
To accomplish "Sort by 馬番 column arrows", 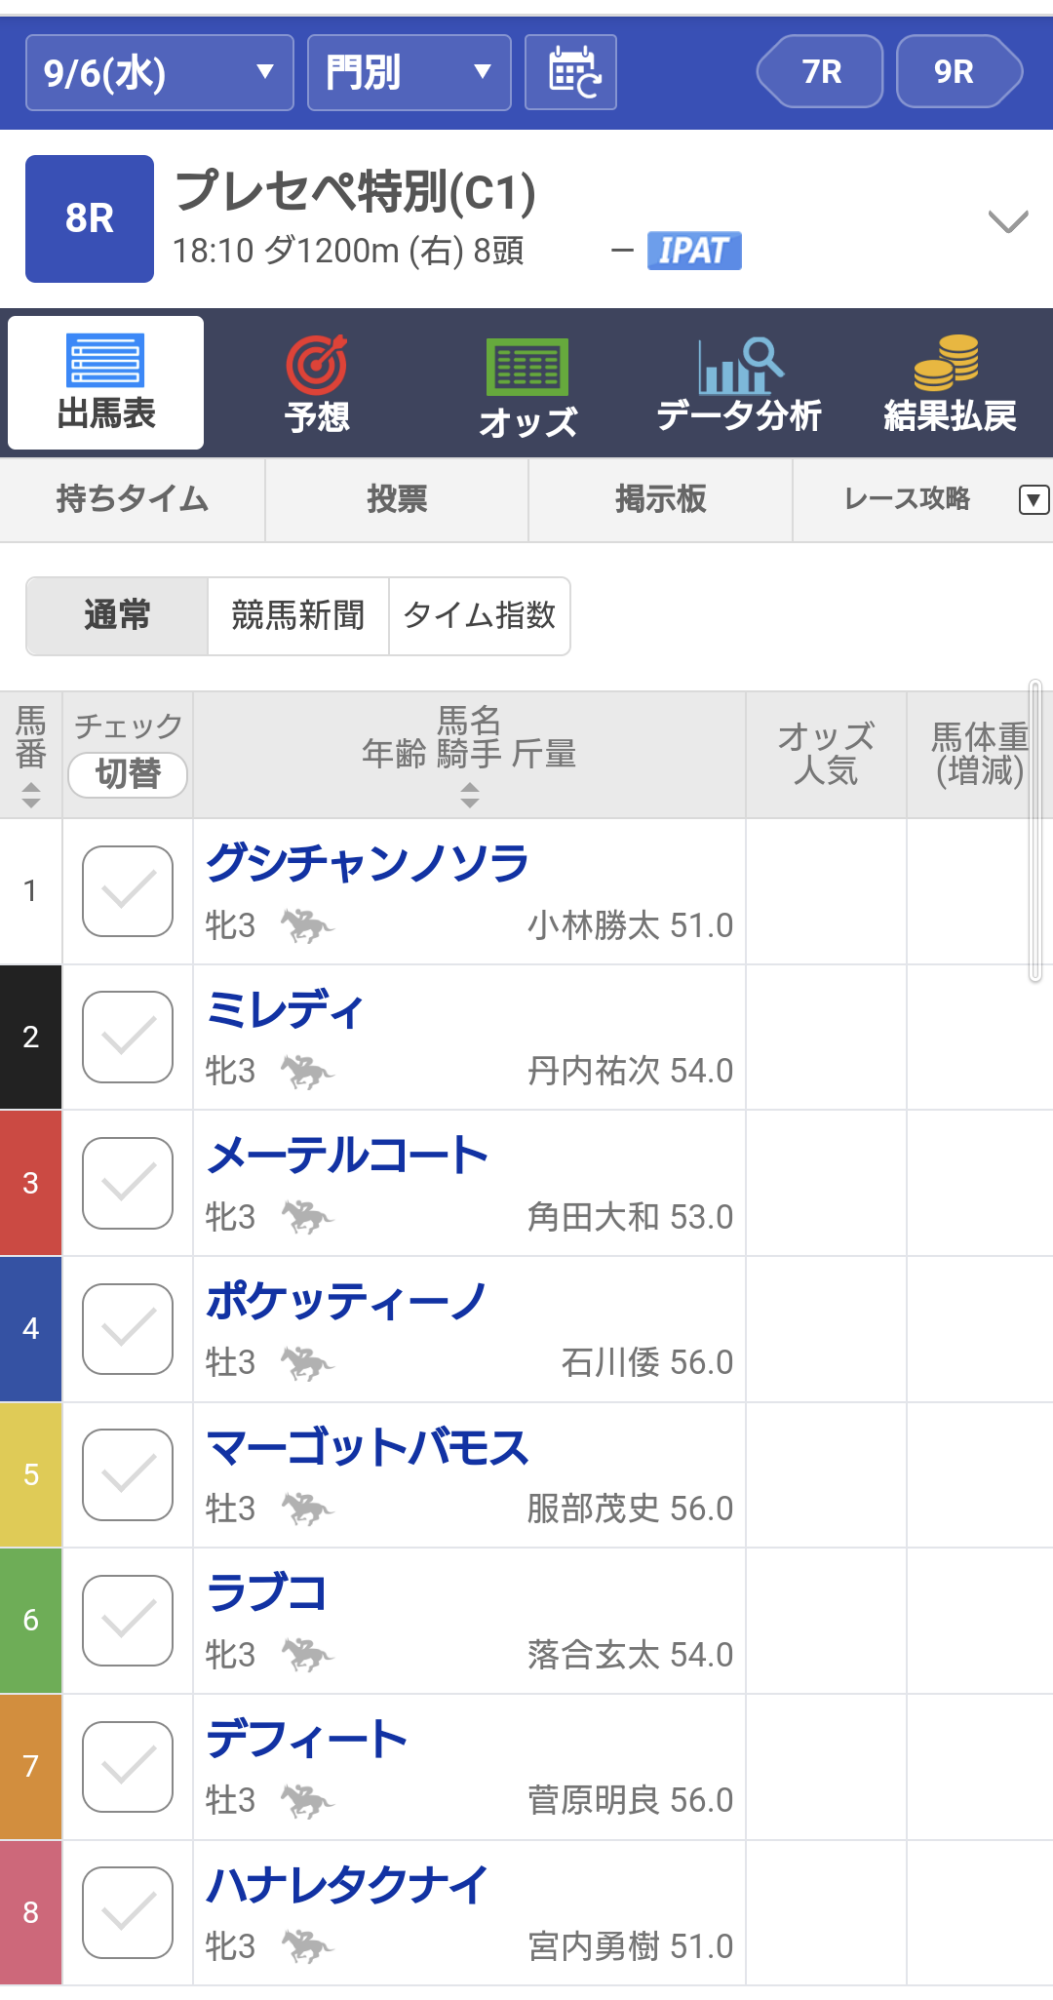I will pyautogui.click(x=31, y=795).
